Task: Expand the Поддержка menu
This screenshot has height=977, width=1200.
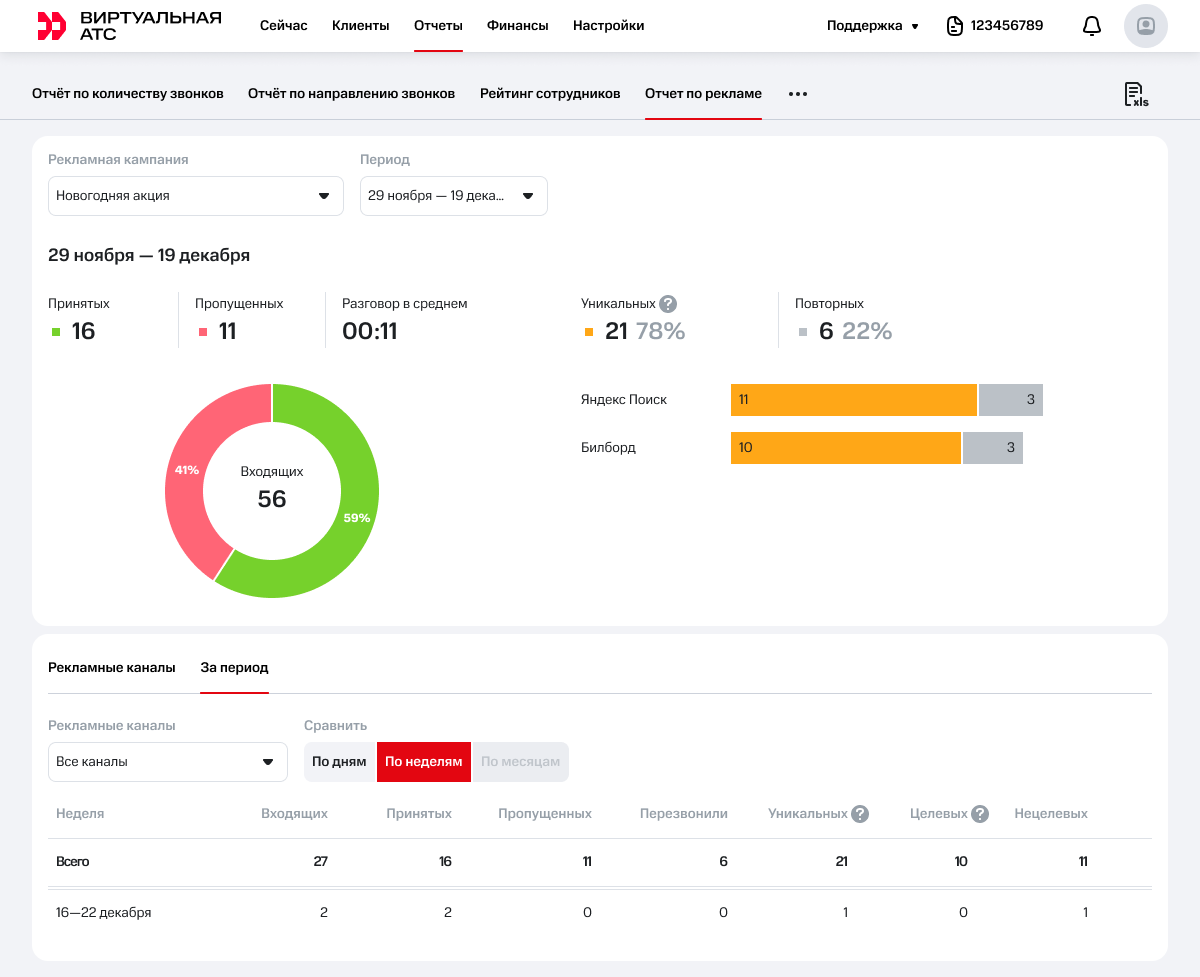Action: (872, 26)
